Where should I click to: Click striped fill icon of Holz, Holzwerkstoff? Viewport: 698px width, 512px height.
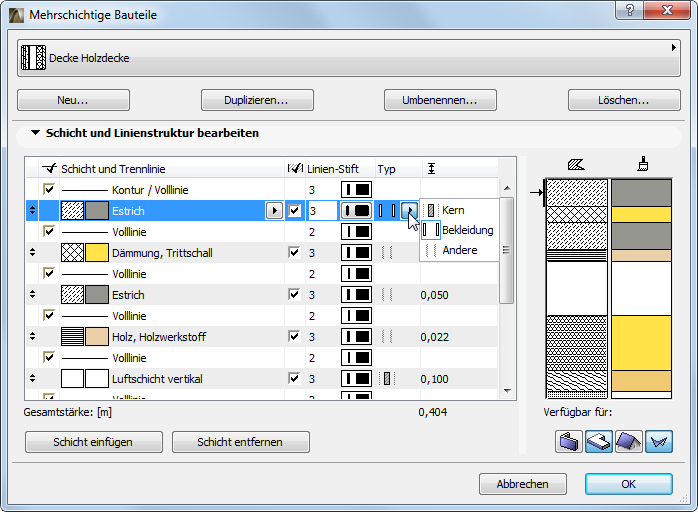click(x=72, y=337)
